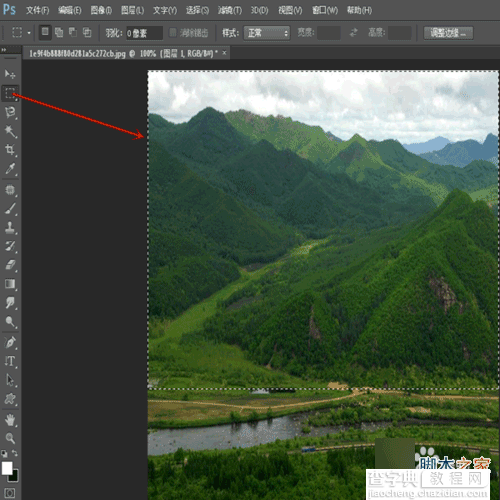Select the Clone Stamp tool
This screenshot has height=500, width=500.
pyautogui.click(x=10, y=228)
